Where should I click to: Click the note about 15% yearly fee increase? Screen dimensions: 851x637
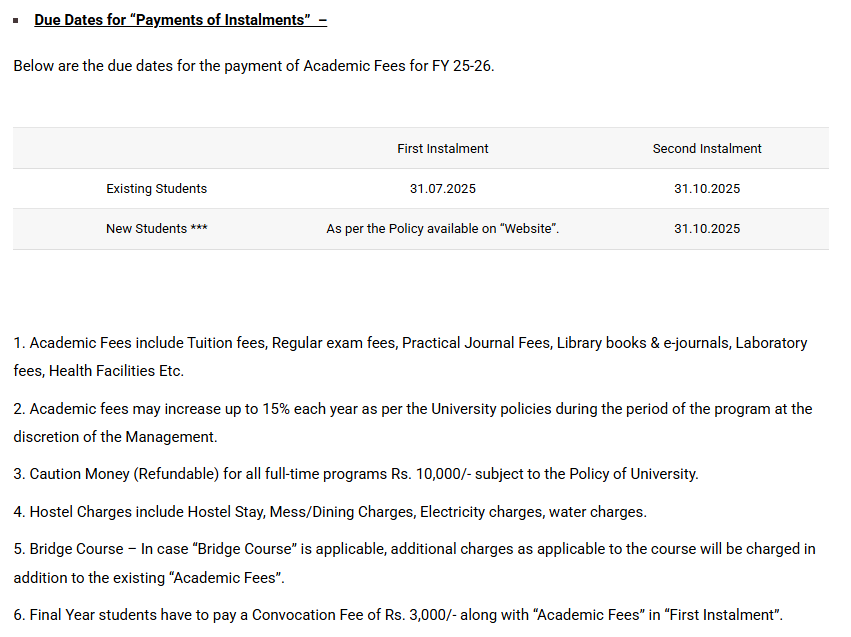click(x=412, y=409)
